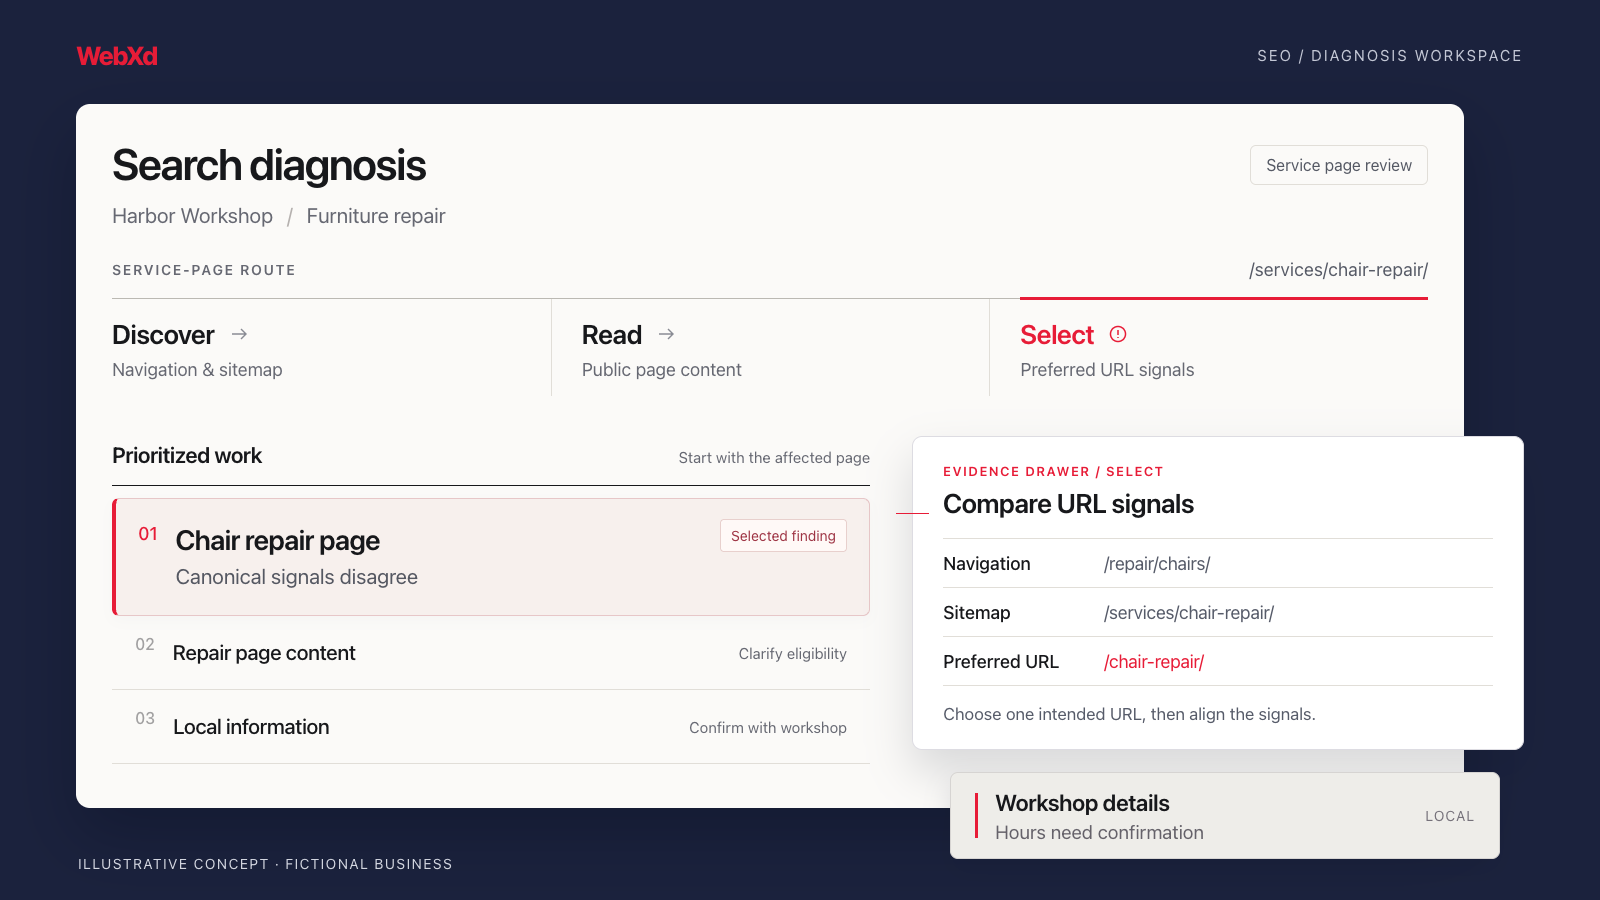Open the Furniture repair breadcrumb
The height and width of the screenshot is (900, 1600).
click(x=376, y=216)
